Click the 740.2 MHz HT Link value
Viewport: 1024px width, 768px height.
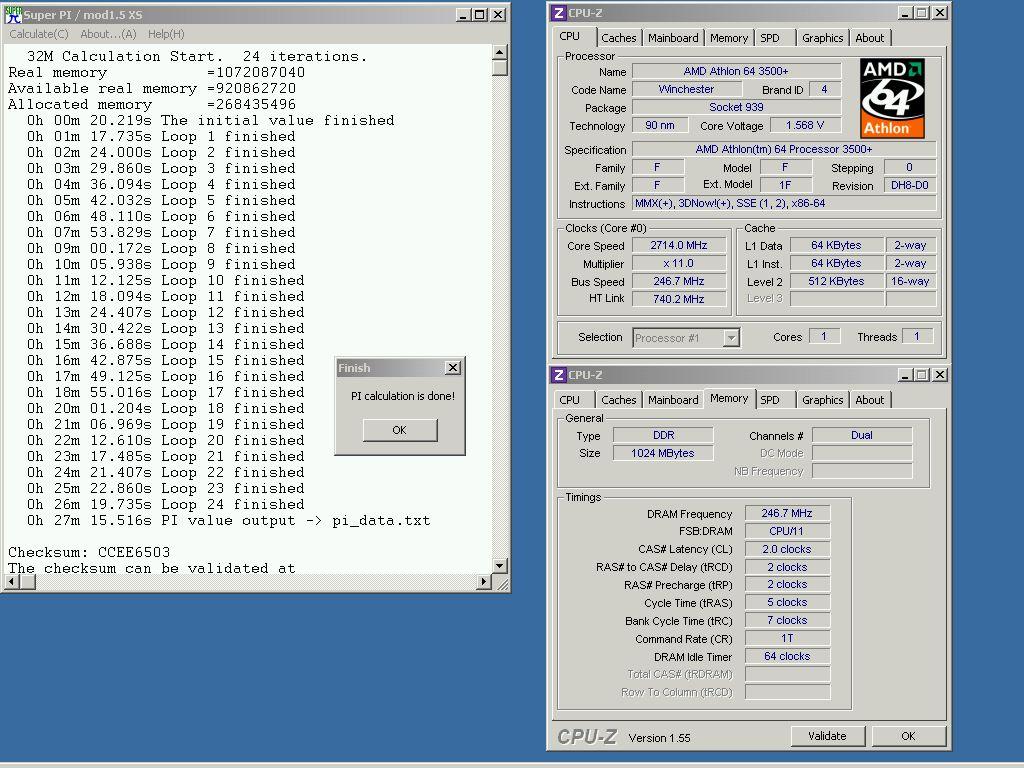point(679,299)
